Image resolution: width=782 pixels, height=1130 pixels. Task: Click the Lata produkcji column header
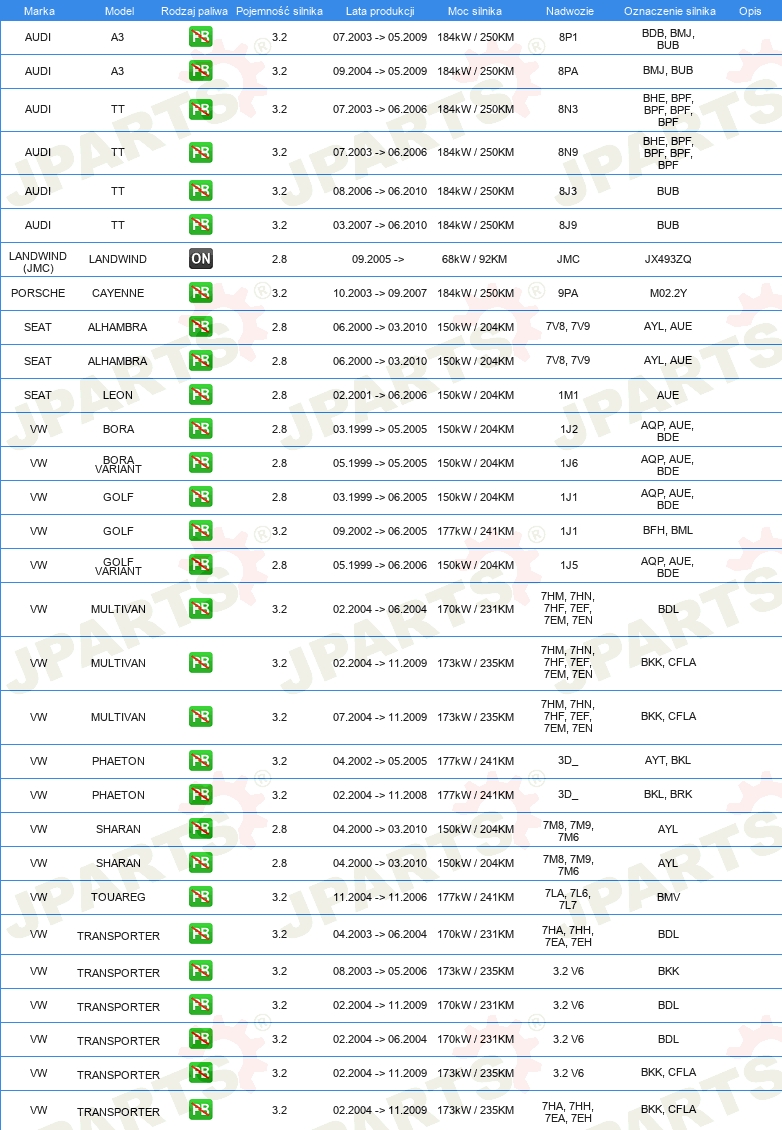(x=380, y=11)
